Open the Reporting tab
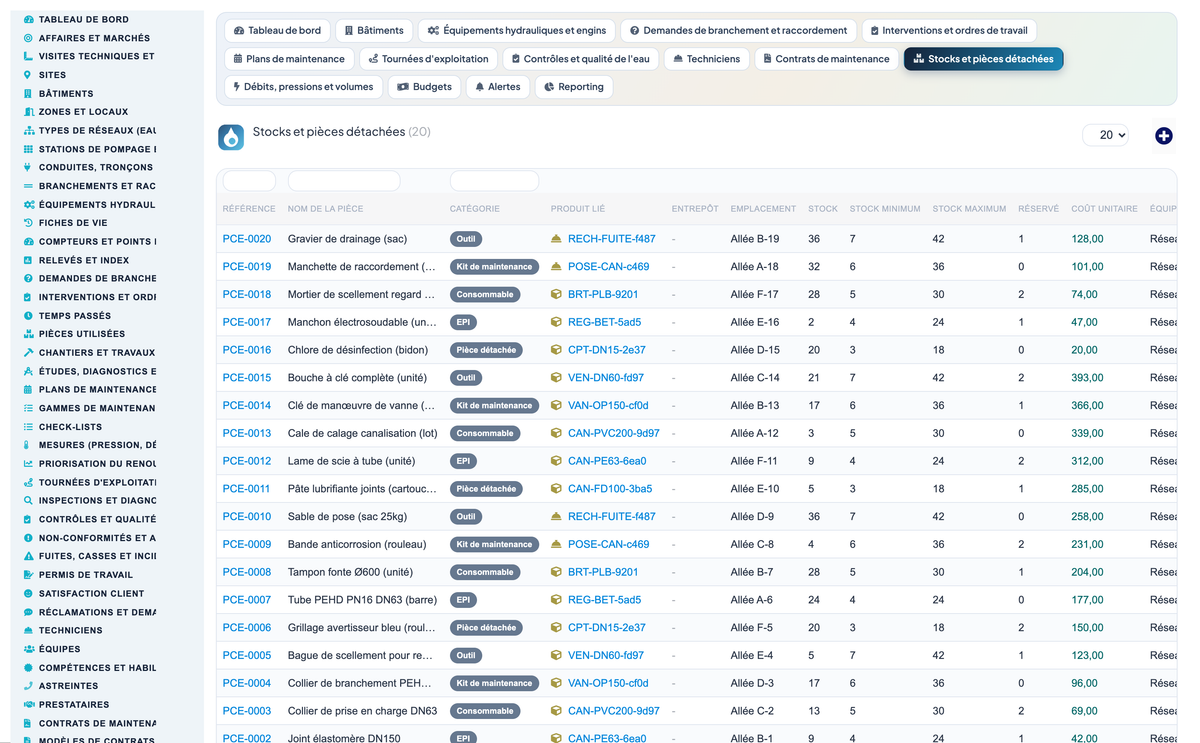 [574, 87]
